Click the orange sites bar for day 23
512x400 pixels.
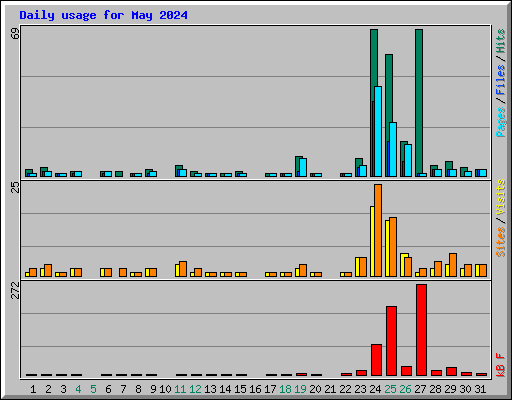tap(363, 267)
